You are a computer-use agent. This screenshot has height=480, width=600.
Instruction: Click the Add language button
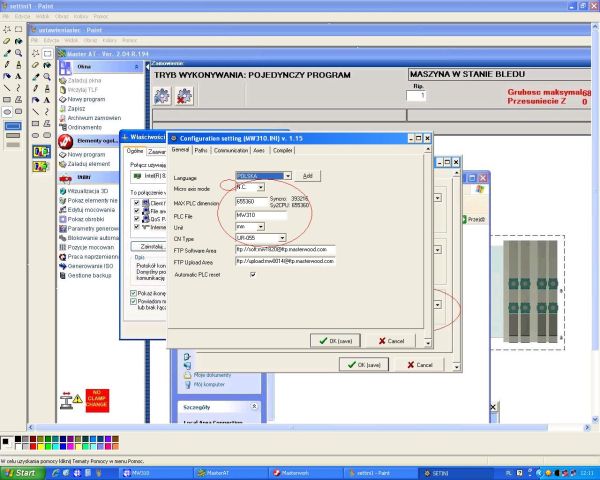coord(308,176)
